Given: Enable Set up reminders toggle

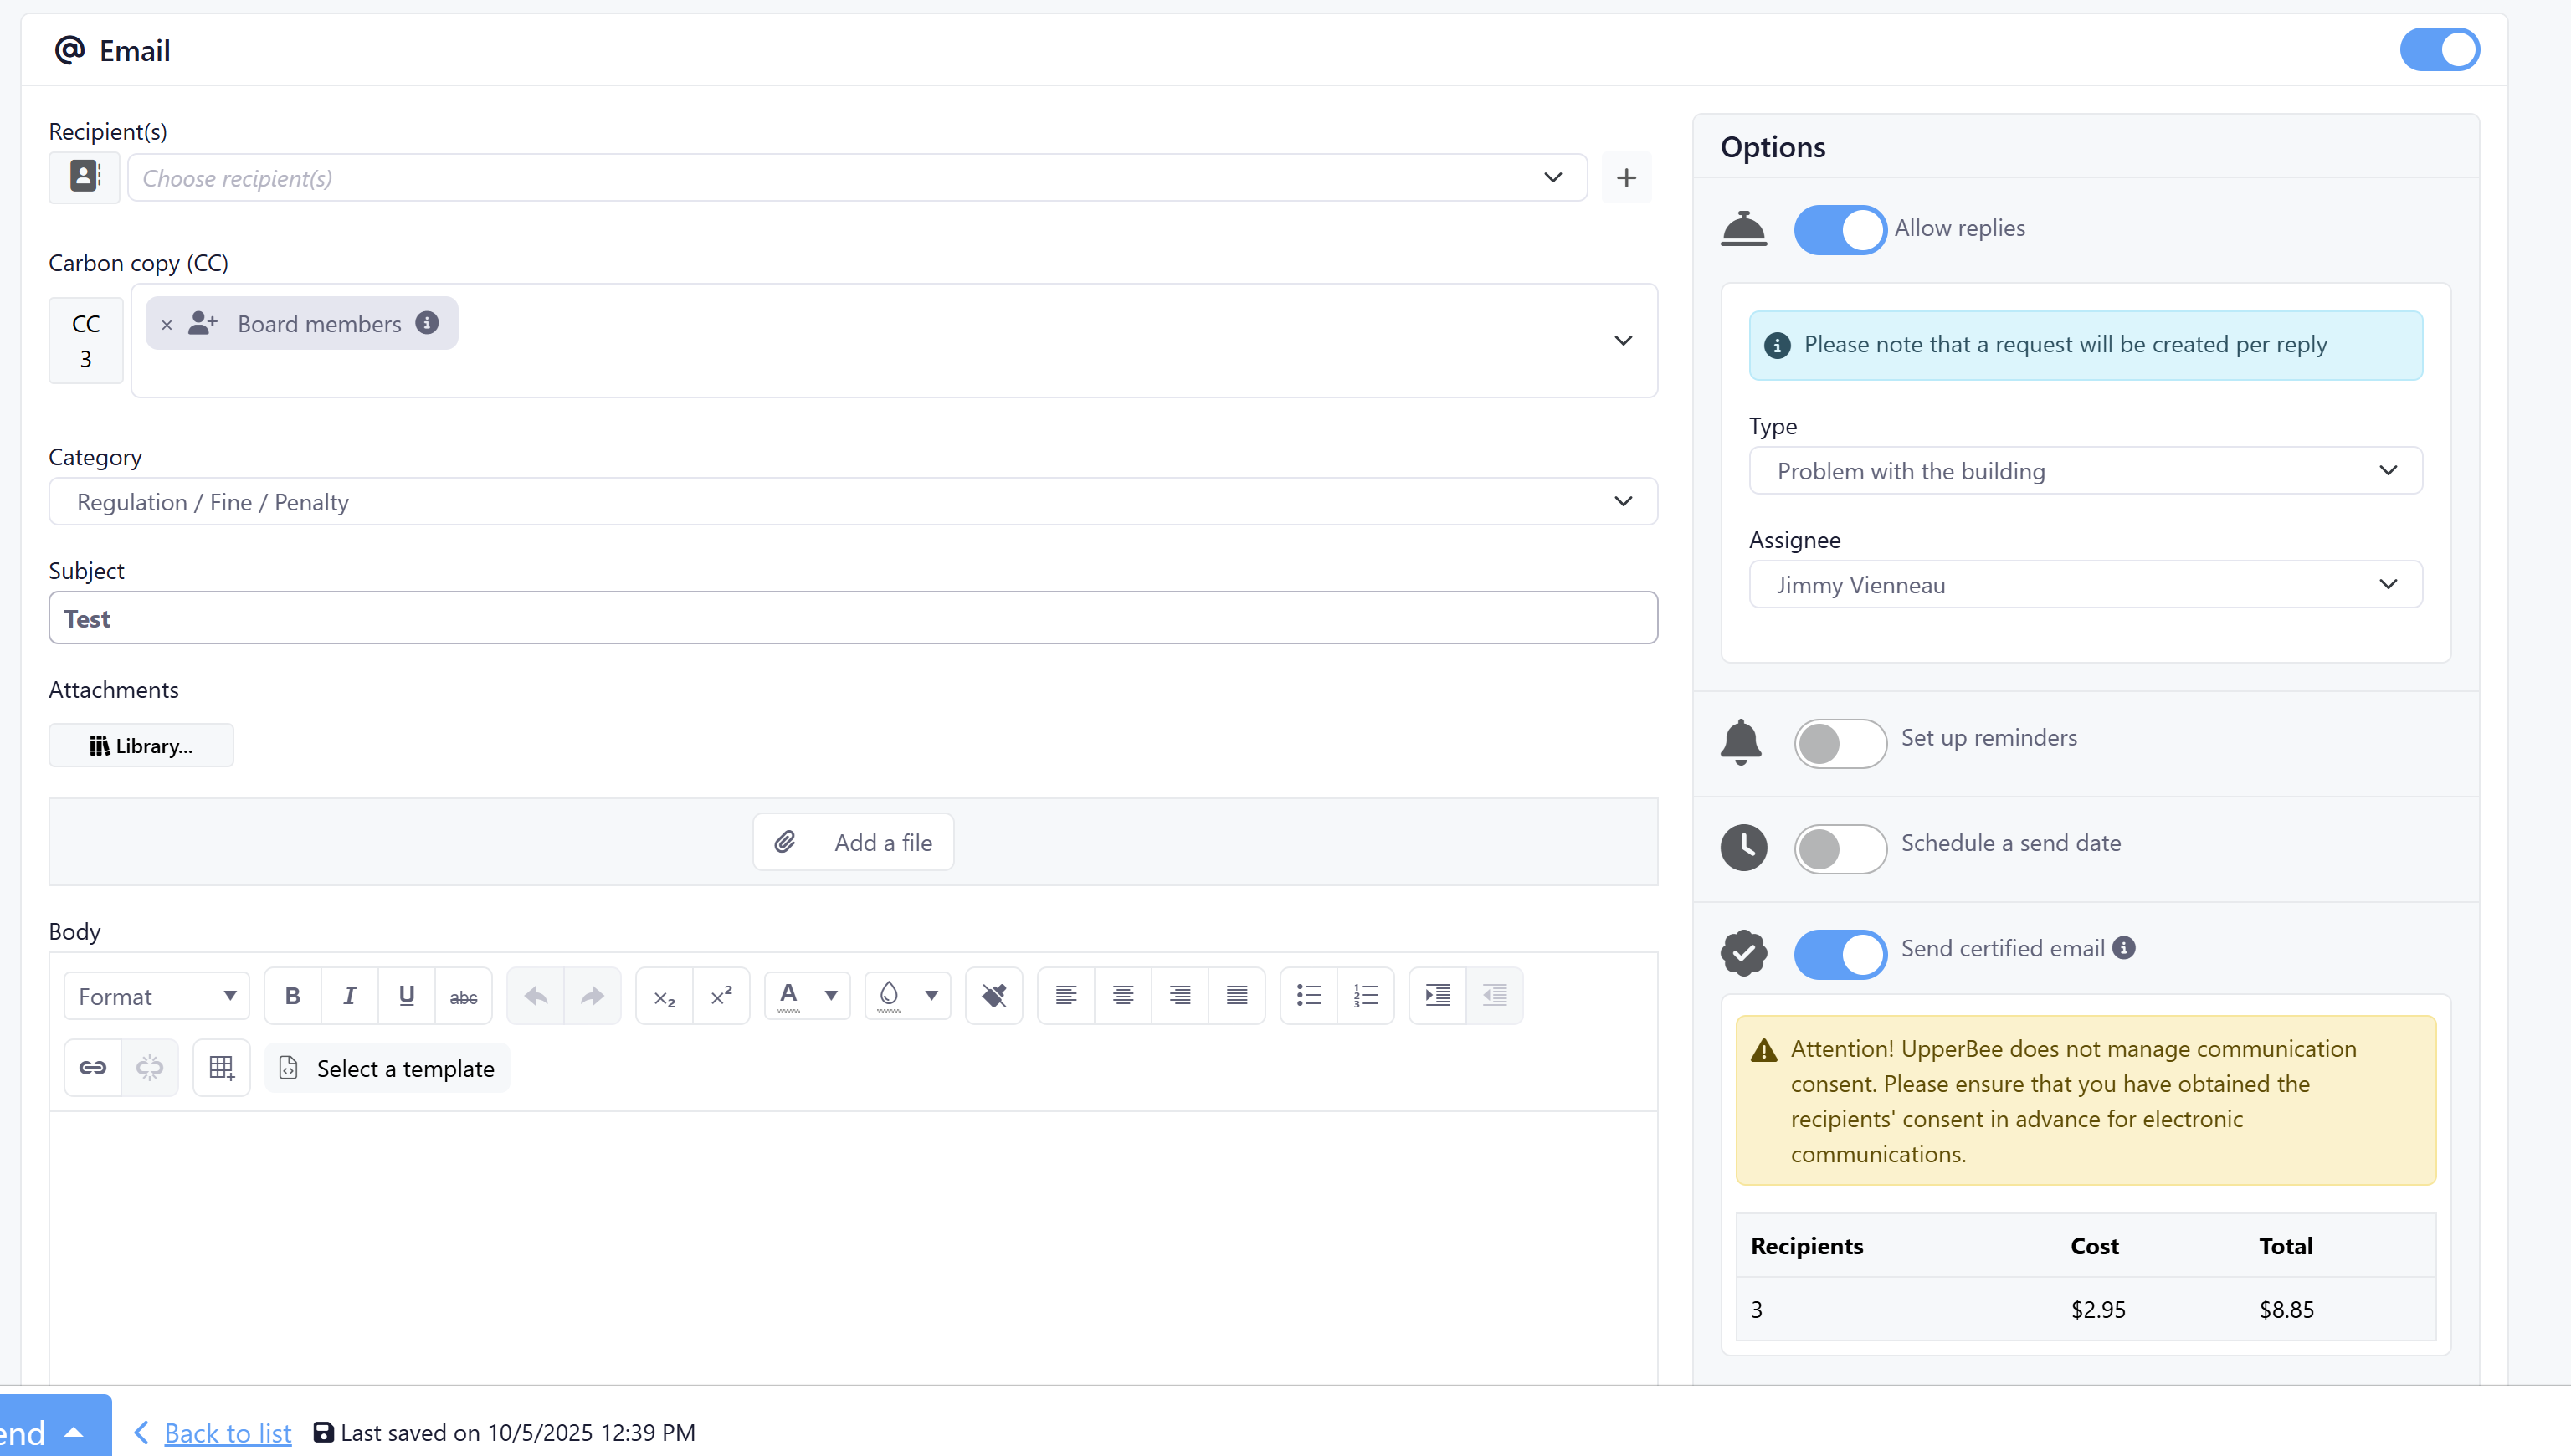Looking at the screenshot, I should pyautogui.click(x=1839, y=743).
